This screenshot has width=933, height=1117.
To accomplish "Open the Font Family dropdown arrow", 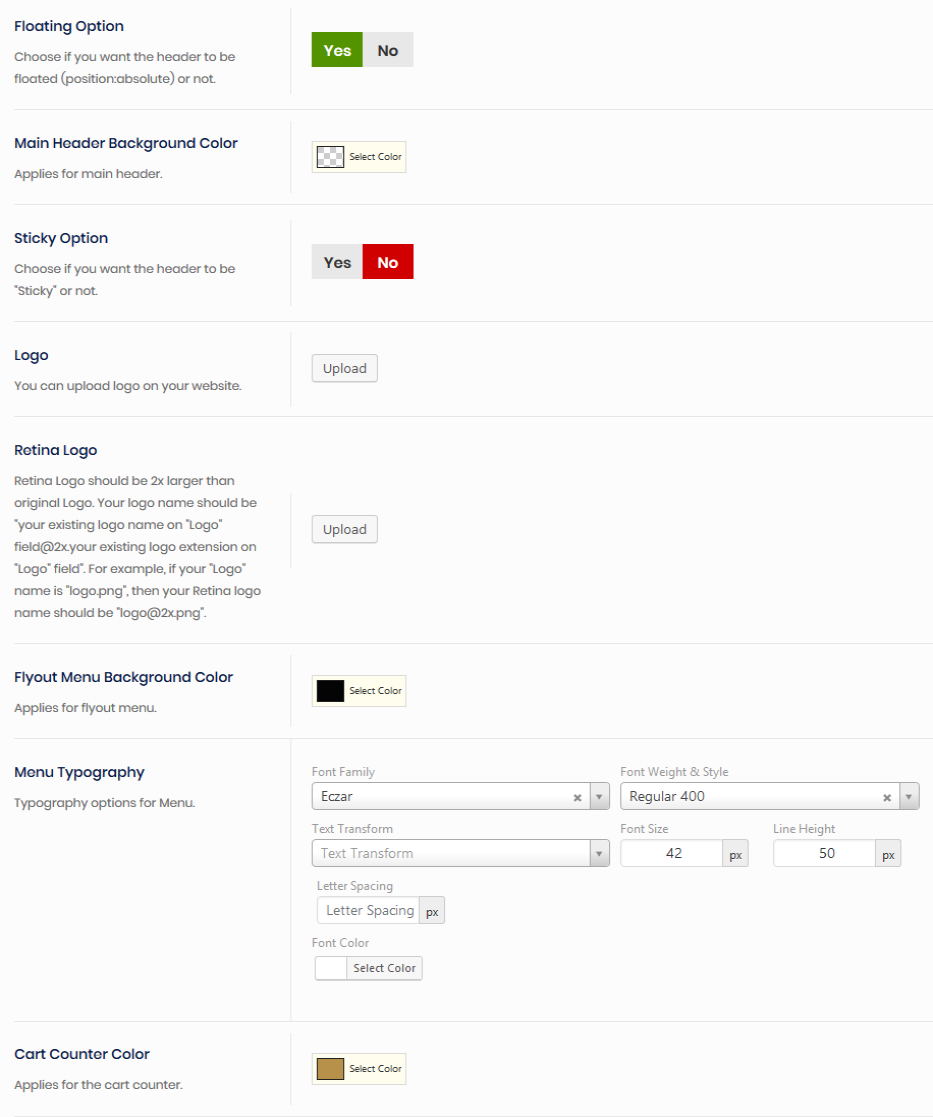I will (599, 797).
